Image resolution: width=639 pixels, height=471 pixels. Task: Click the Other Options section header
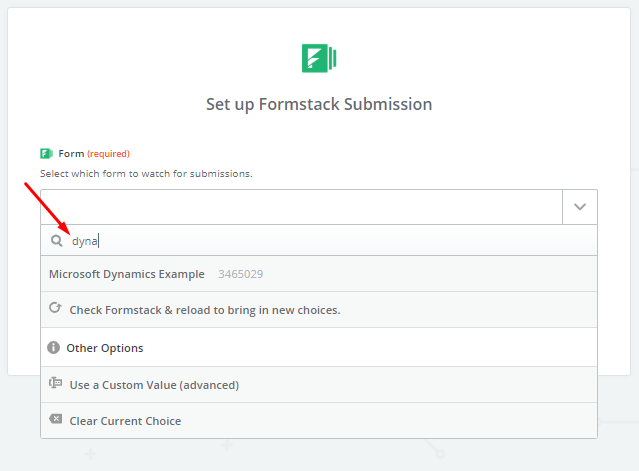[x=105, y=348]
